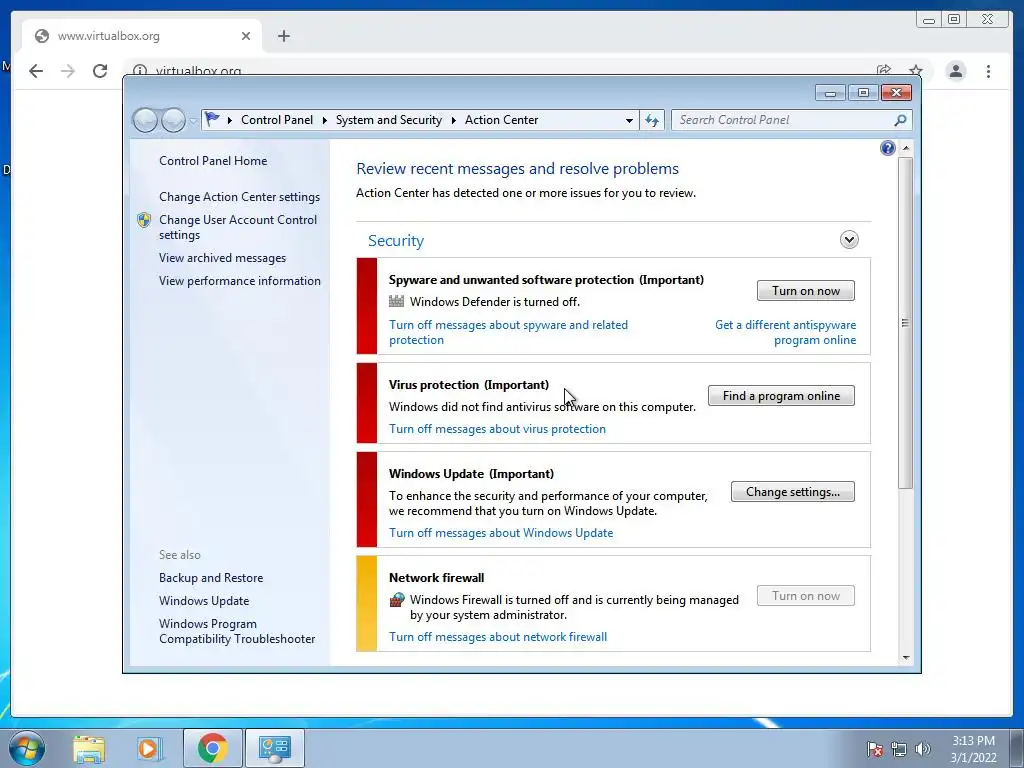Click the volume speaker in system tray
This screenshot has width=1024, height=768.
923,749
